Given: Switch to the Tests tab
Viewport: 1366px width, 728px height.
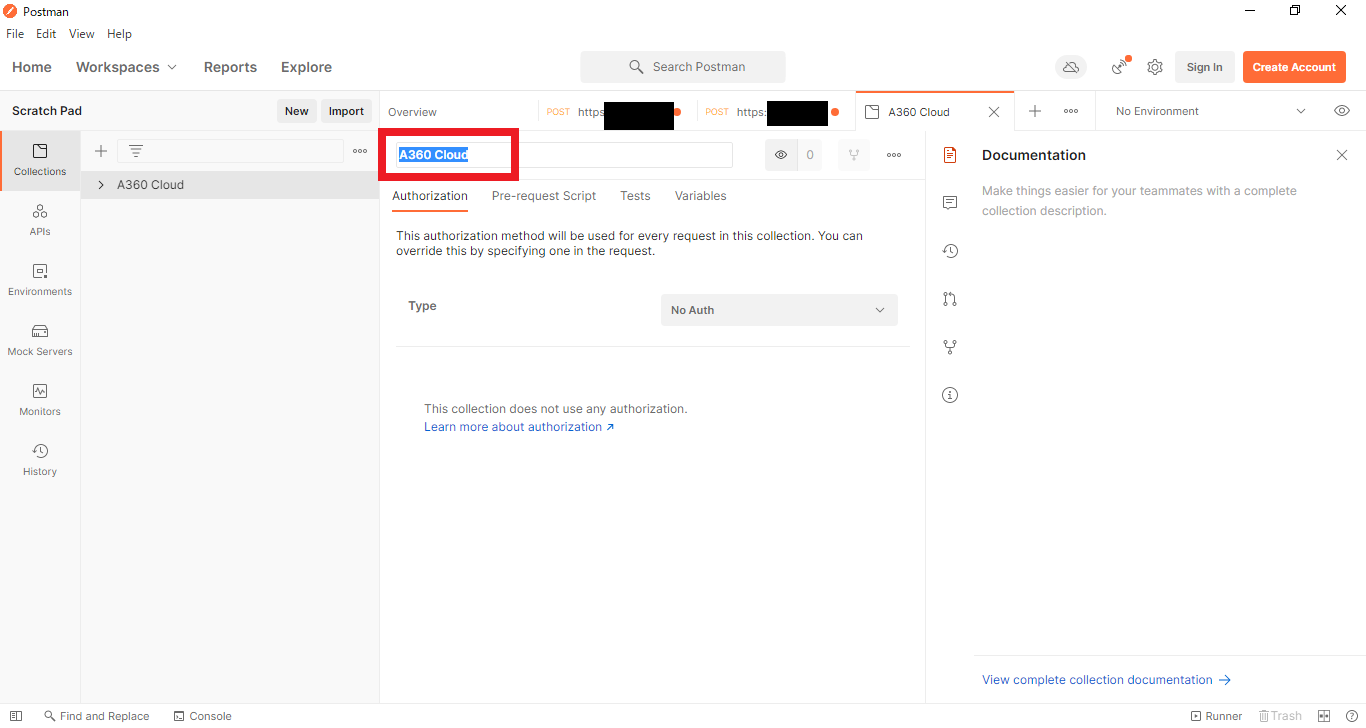Looking at the screenshot, I should 635,196.
